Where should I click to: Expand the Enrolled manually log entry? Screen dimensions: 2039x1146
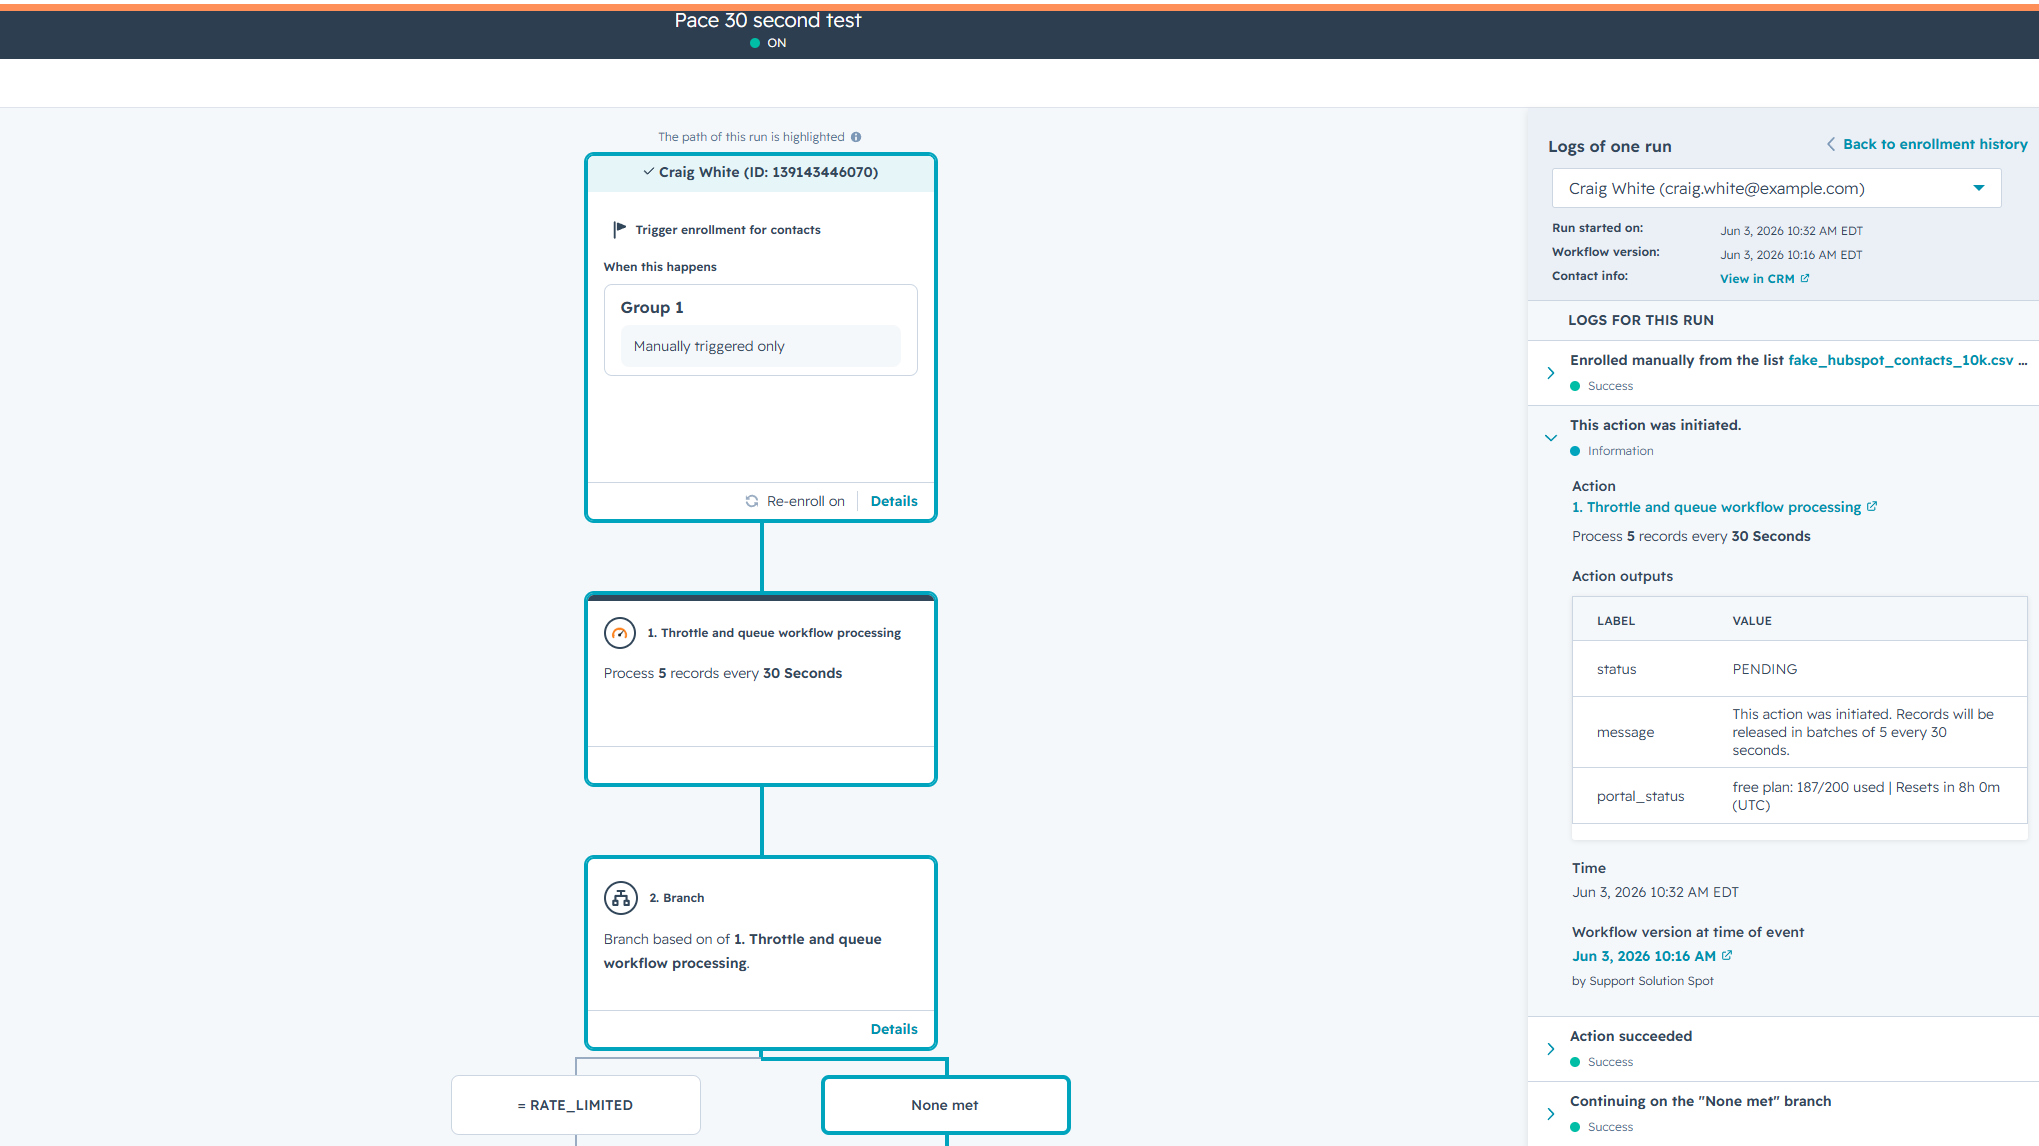pyautogui.click(x=1551, y=373)
